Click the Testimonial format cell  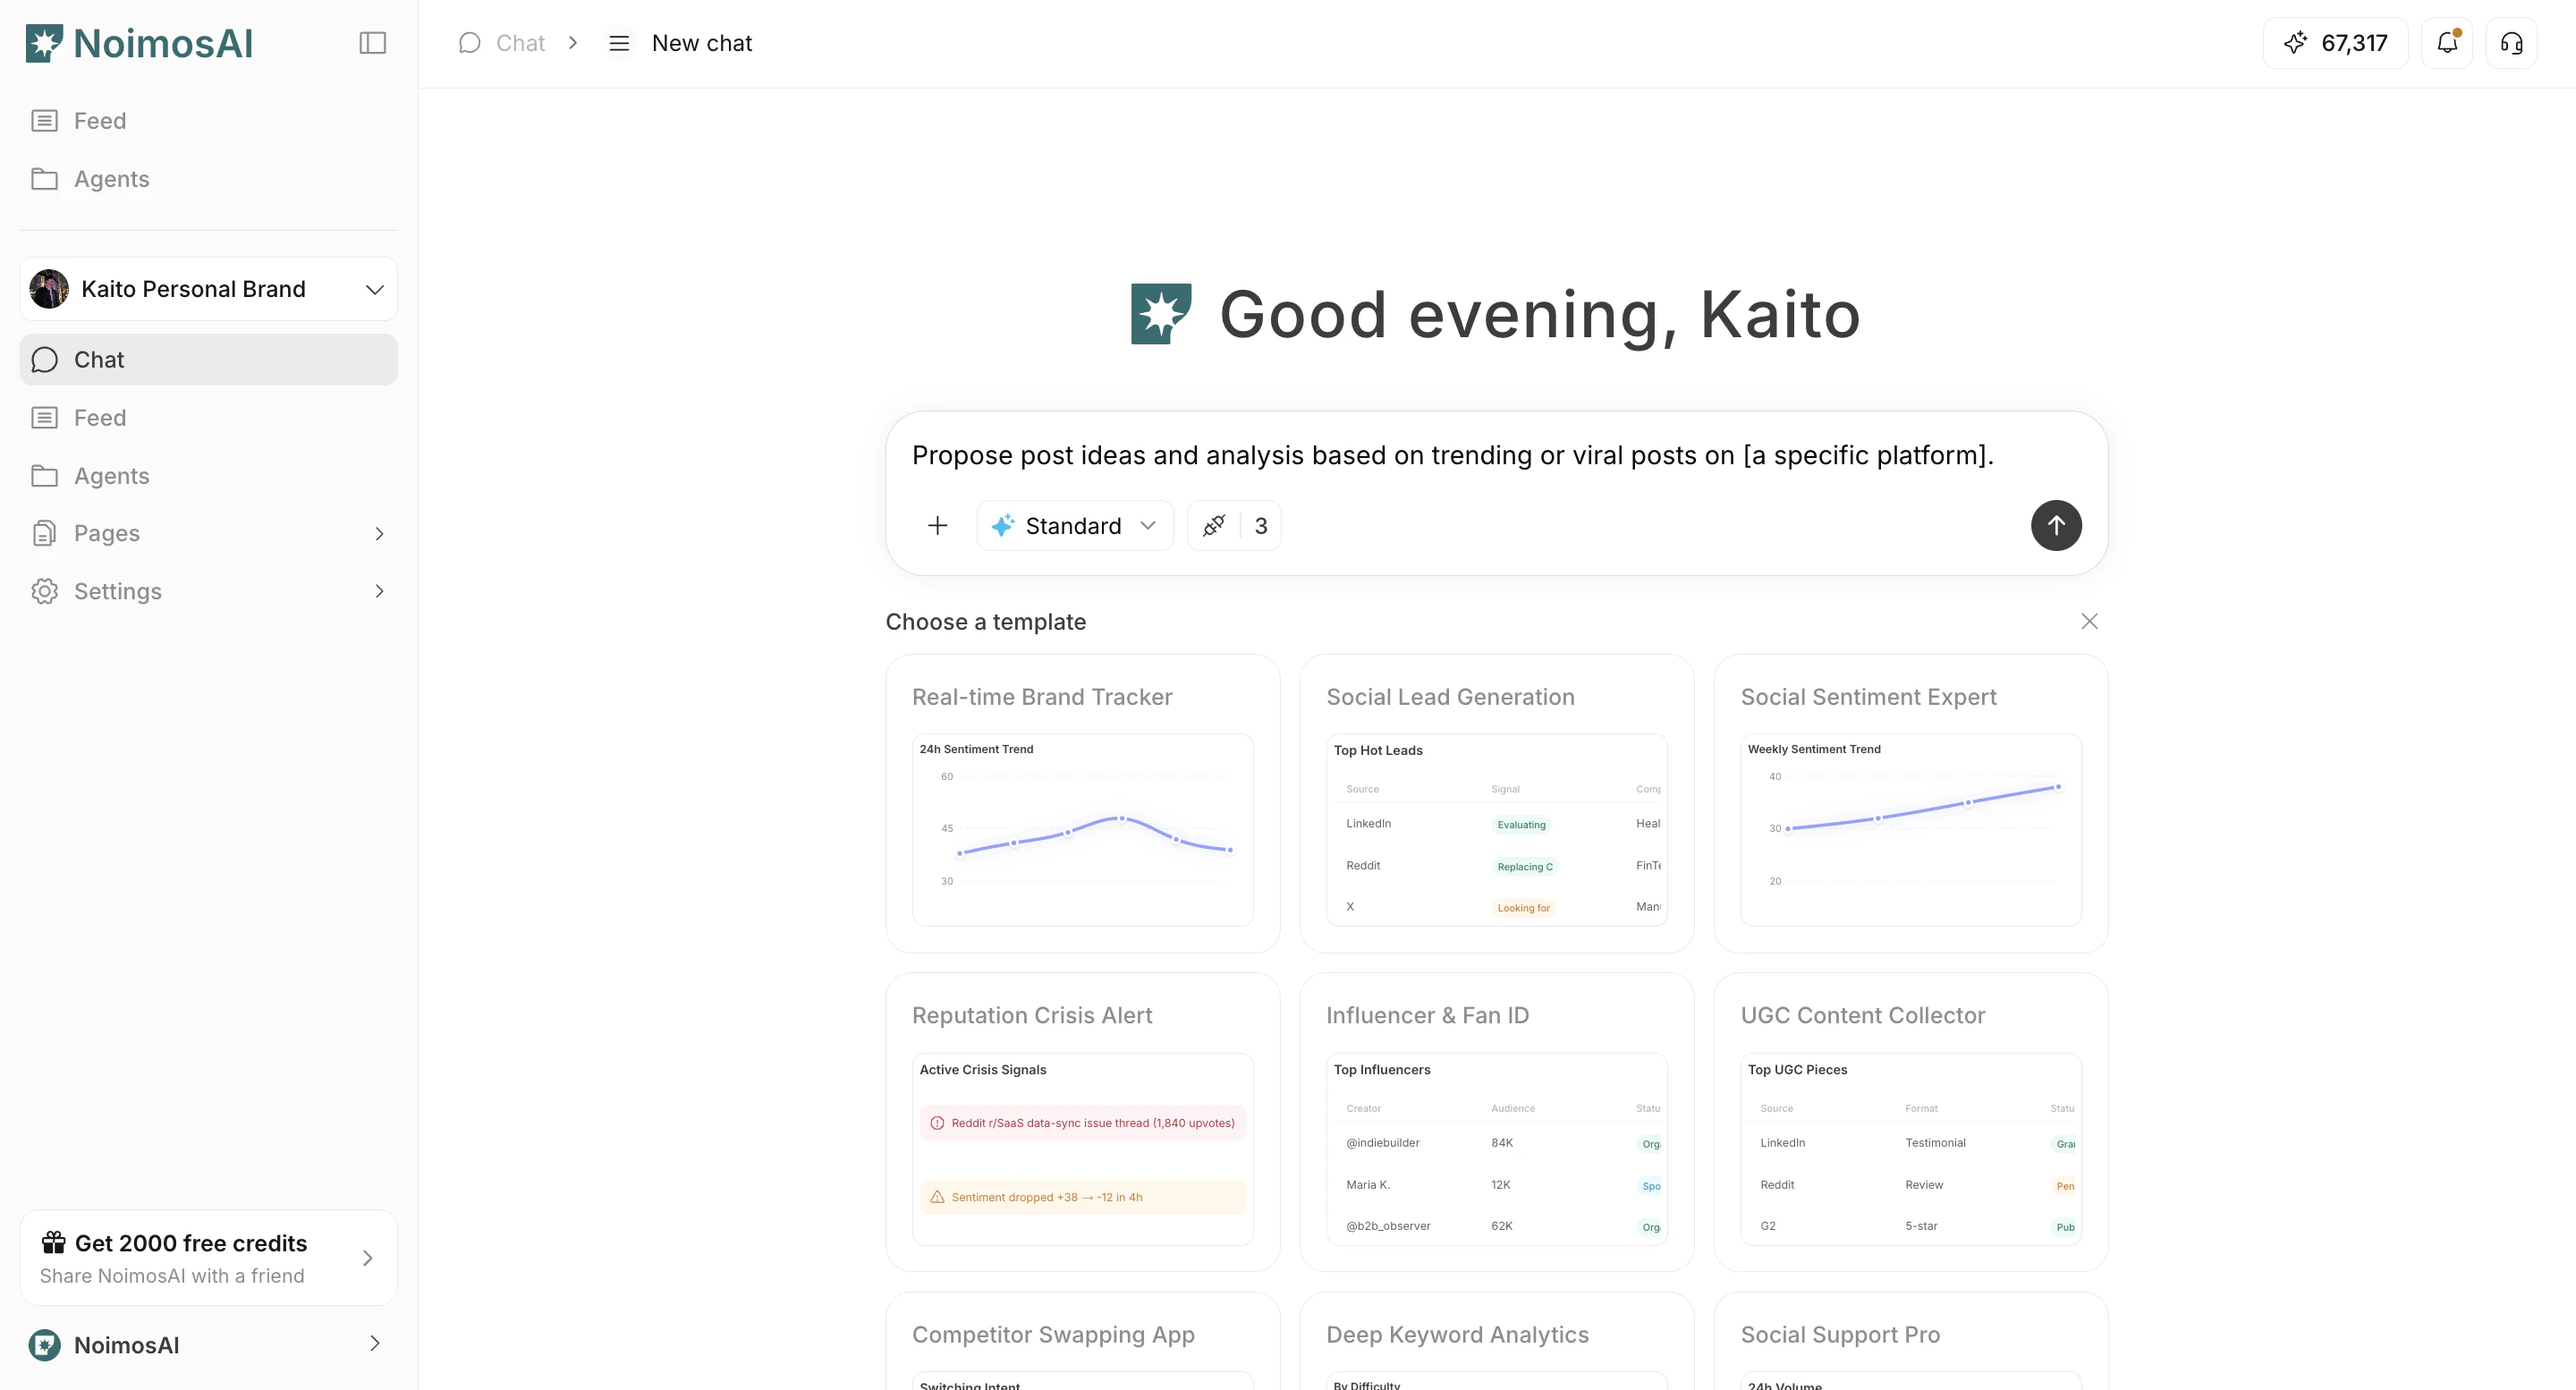point(1935,1143)
